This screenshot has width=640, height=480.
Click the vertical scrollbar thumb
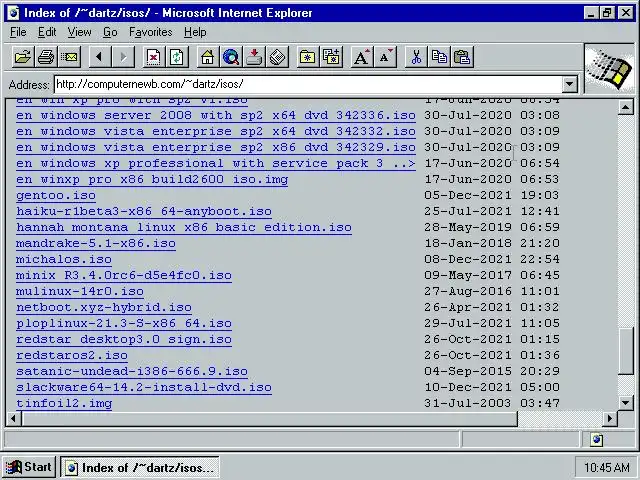click(625, 351)
